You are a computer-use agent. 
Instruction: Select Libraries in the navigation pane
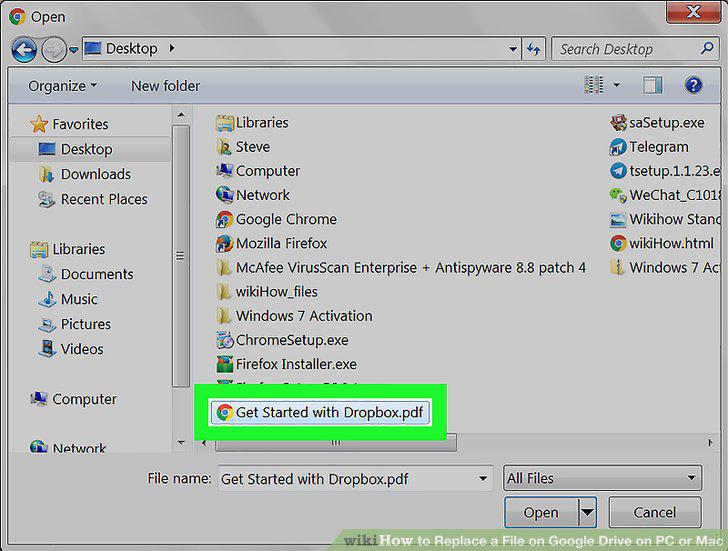[x=67, y=249]
